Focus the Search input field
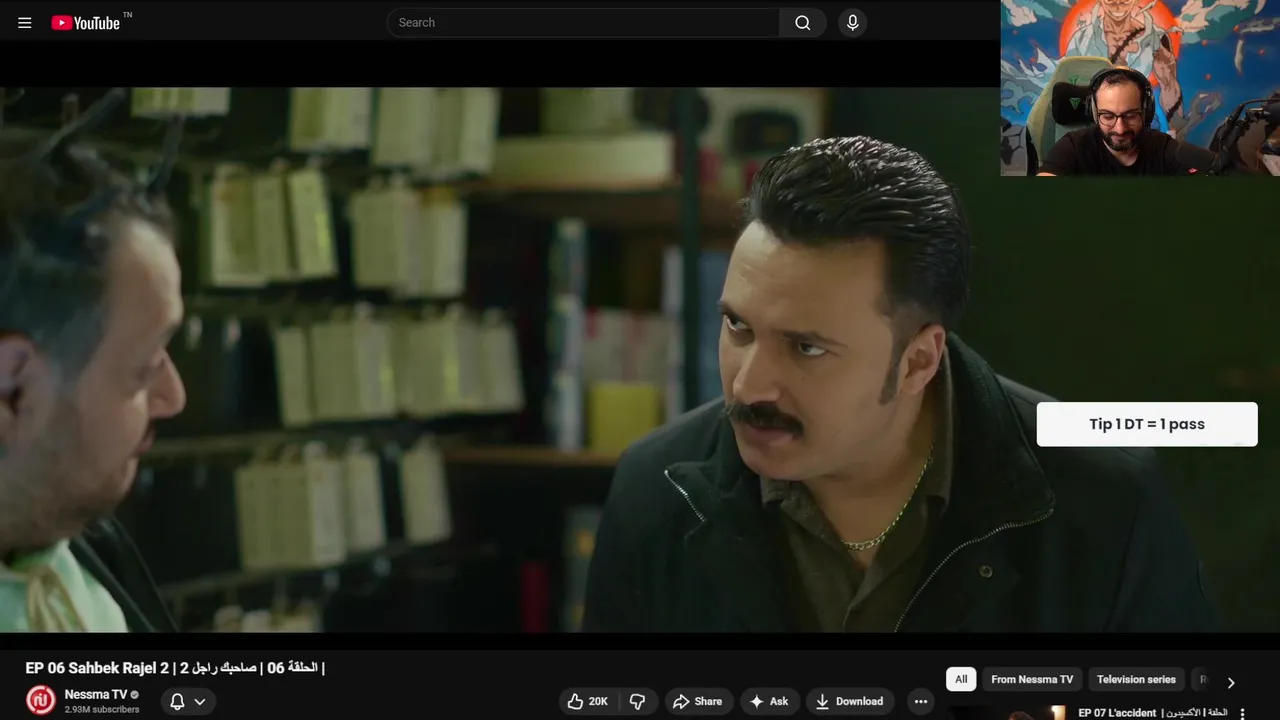Image resolution: width=1280 pixels, height=720 pixels. point(583,23)
